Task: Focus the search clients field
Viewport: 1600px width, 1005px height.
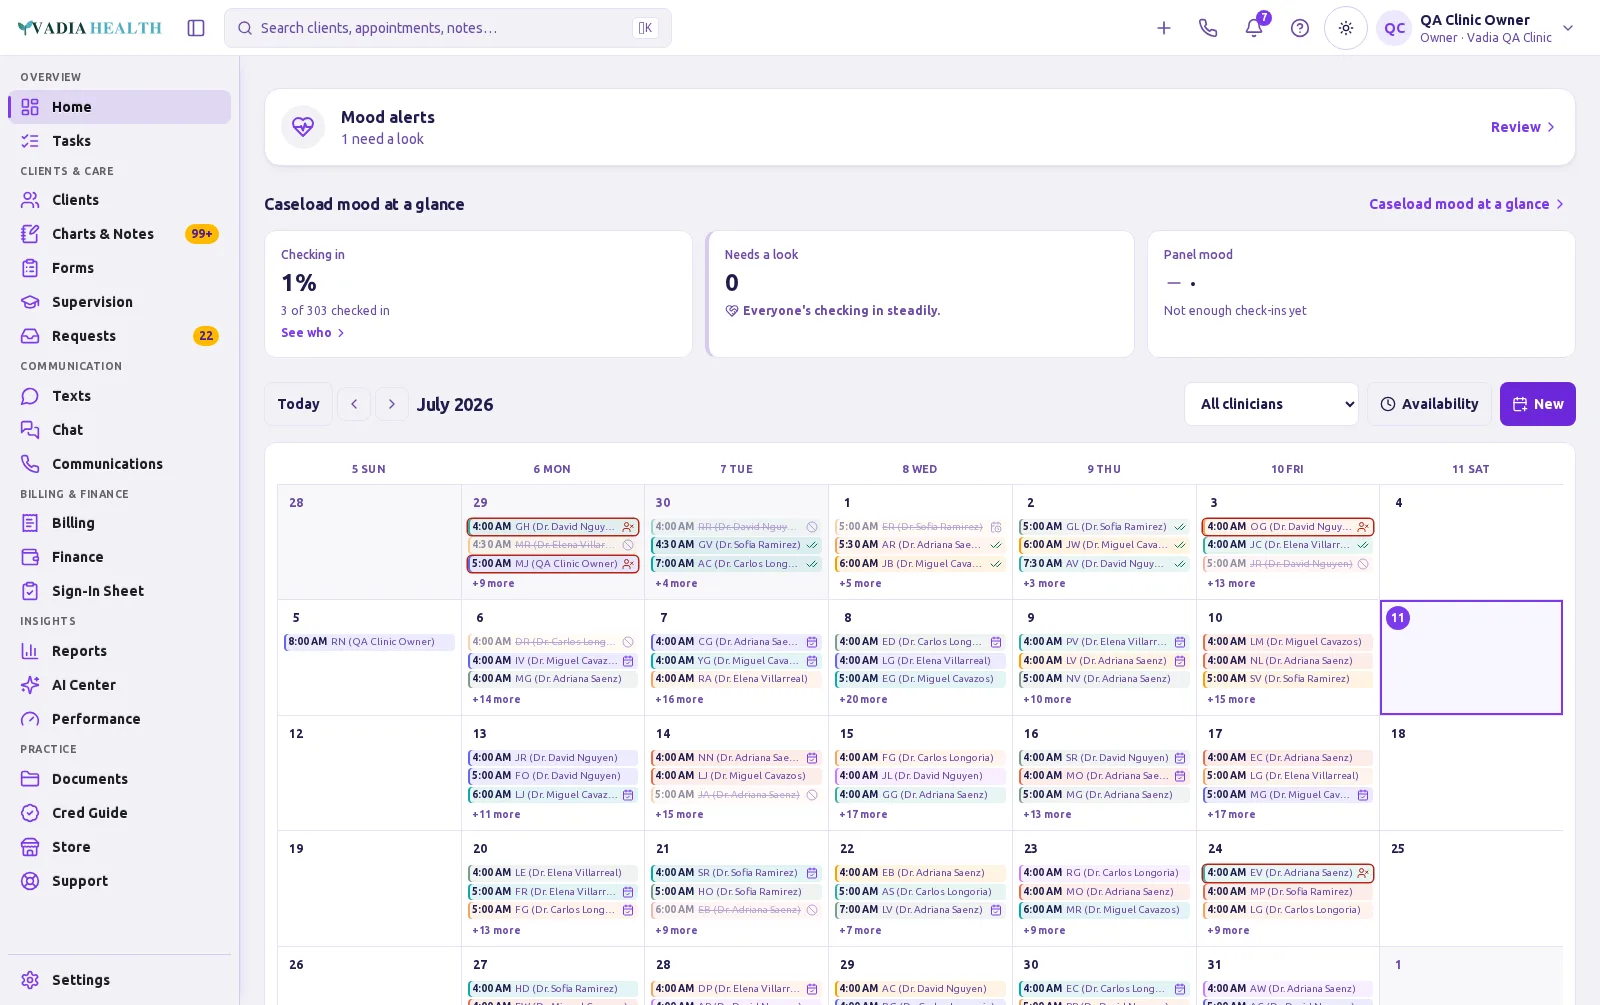Action: (x=448, y=28)
